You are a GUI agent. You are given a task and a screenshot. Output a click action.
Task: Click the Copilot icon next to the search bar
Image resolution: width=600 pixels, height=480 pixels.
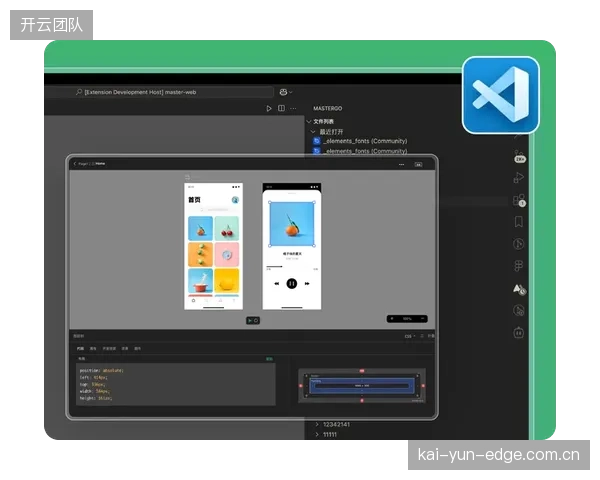pyautogui.click(x=283, y=92)
